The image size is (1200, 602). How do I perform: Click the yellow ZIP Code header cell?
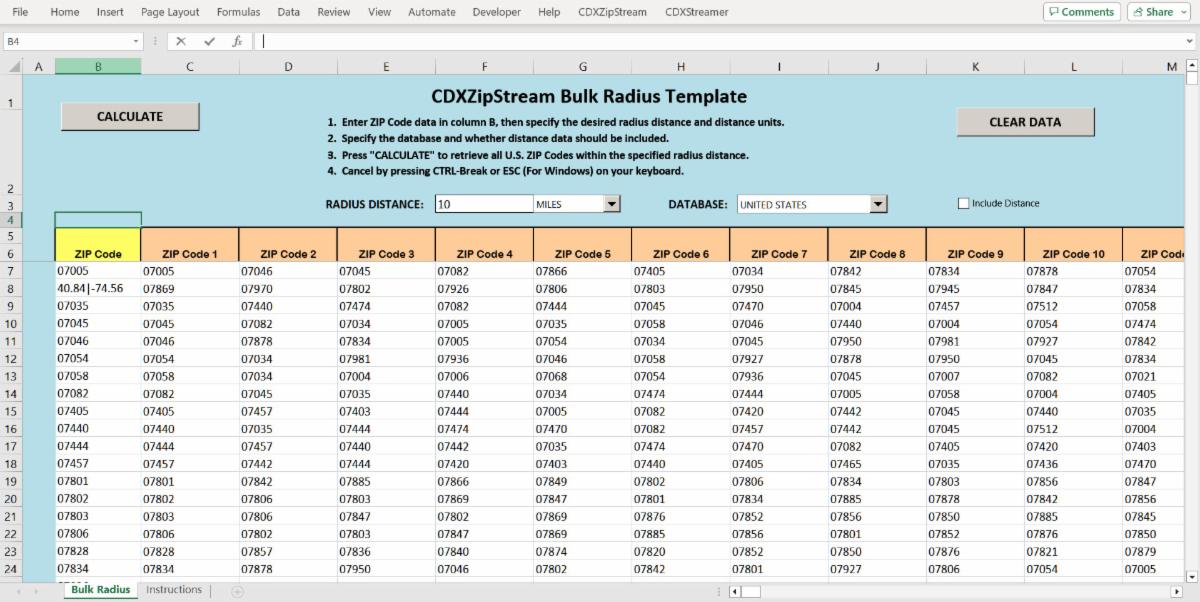(x=98, y=245)
